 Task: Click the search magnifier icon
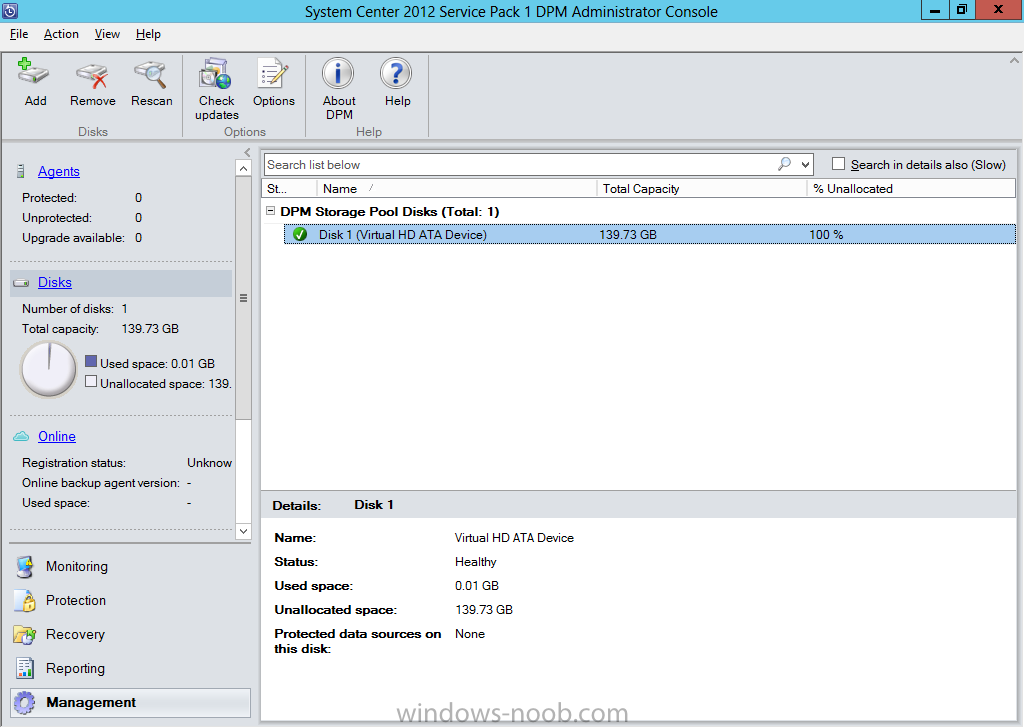click(x=784, y=164)
